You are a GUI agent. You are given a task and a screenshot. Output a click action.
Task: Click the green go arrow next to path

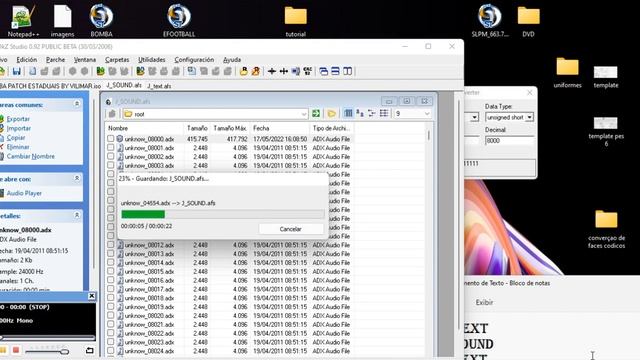[x=316, y=114]
